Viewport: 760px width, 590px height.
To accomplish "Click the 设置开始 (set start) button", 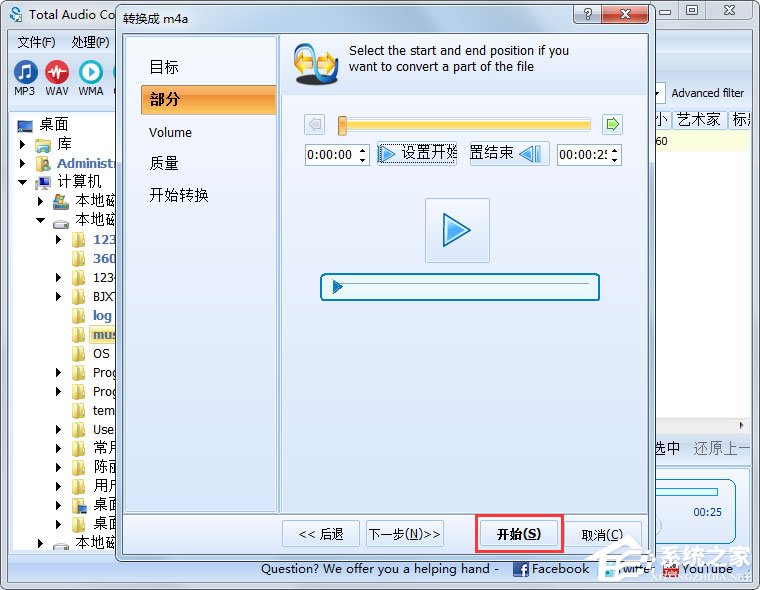I will pos(417,154).
